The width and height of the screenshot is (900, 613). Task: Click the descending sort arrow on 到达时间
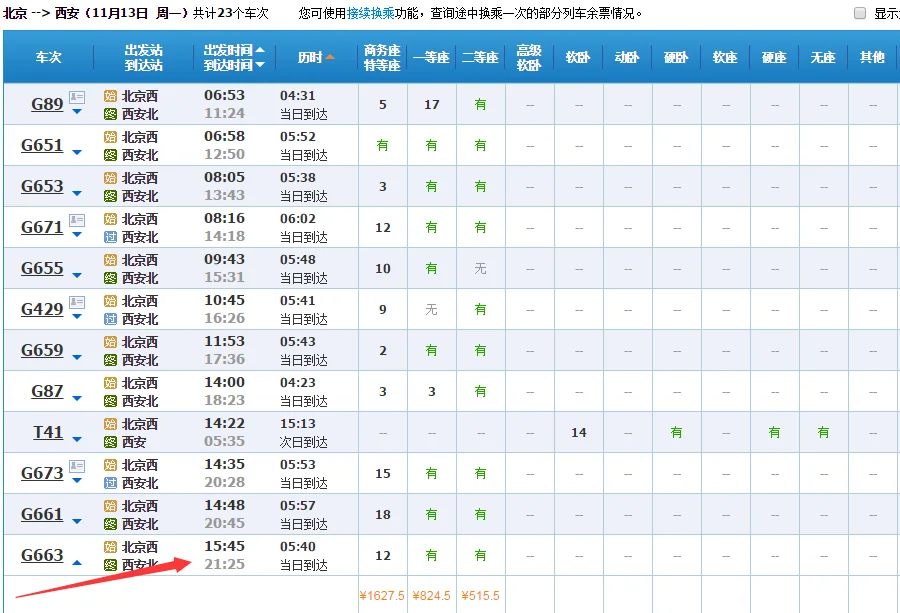tap(260, 64)
